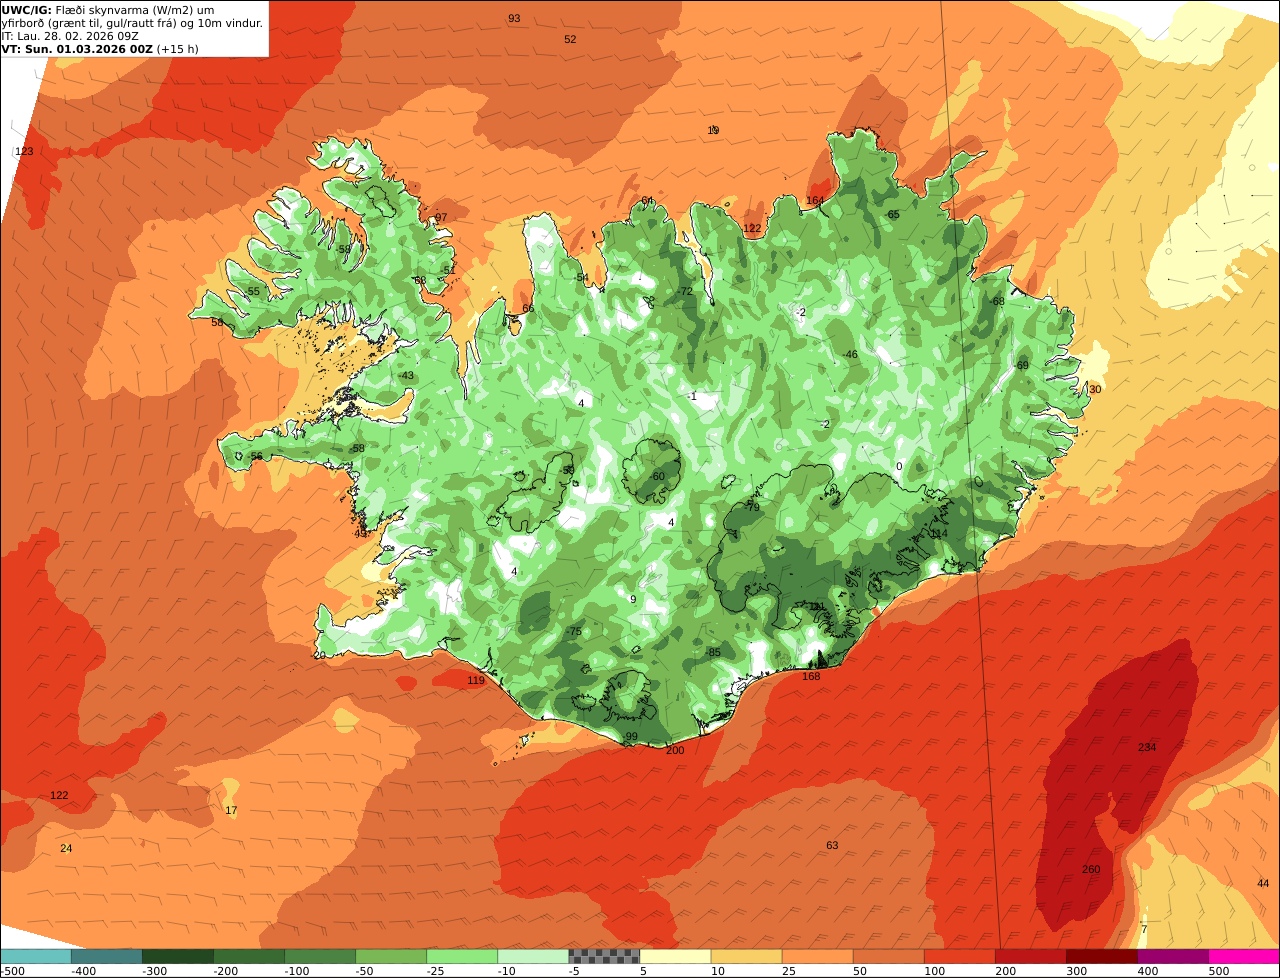Click the green legend swatch labeled -100
This screenshot has height=978, width=1280.
click(320, 956)
